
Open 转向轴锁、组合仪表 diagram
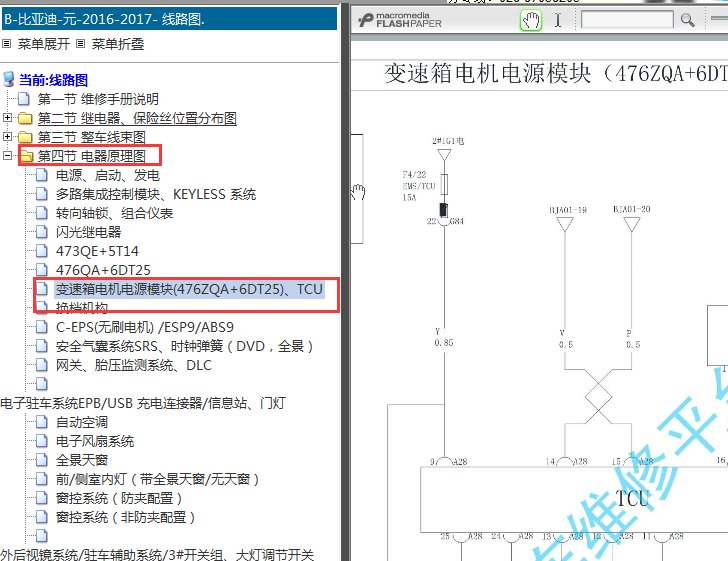coord(114,213)
